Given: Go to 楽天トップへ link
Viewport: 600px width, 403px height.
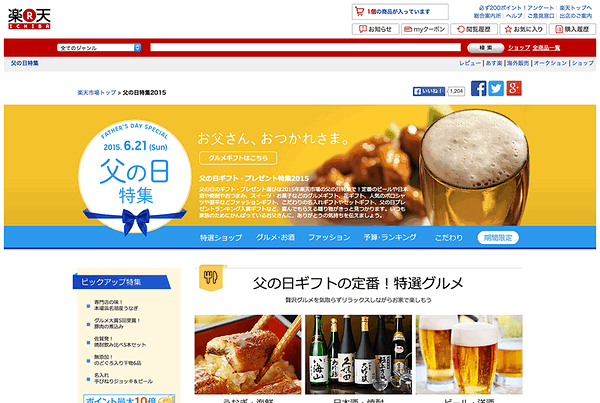Looking at the screenshot, I should (576, 8).
